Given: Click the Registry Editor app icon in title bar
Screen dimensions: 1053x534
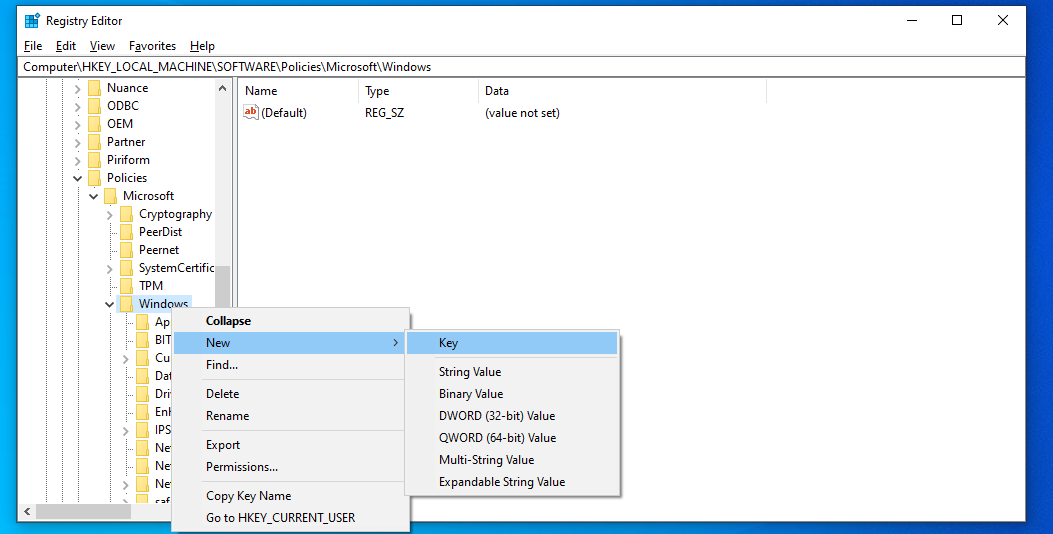Looking at the screenshot, I should (x=32, y=21).
